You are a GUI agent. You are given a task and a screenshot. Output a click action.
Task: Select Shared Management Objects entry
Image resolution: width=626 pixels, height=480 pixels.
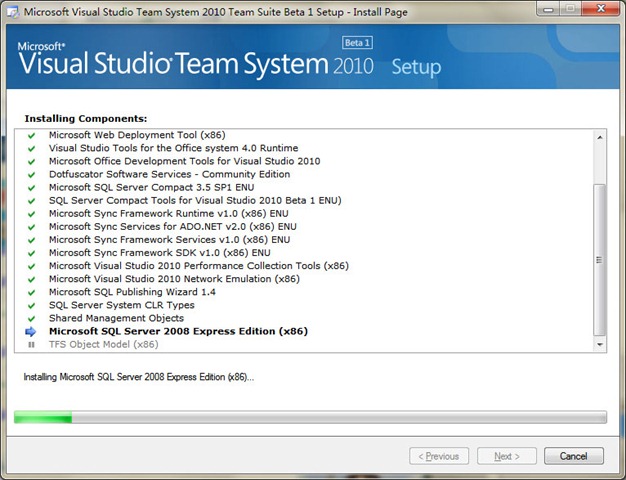pyautogui.click(x=116, y=318)
